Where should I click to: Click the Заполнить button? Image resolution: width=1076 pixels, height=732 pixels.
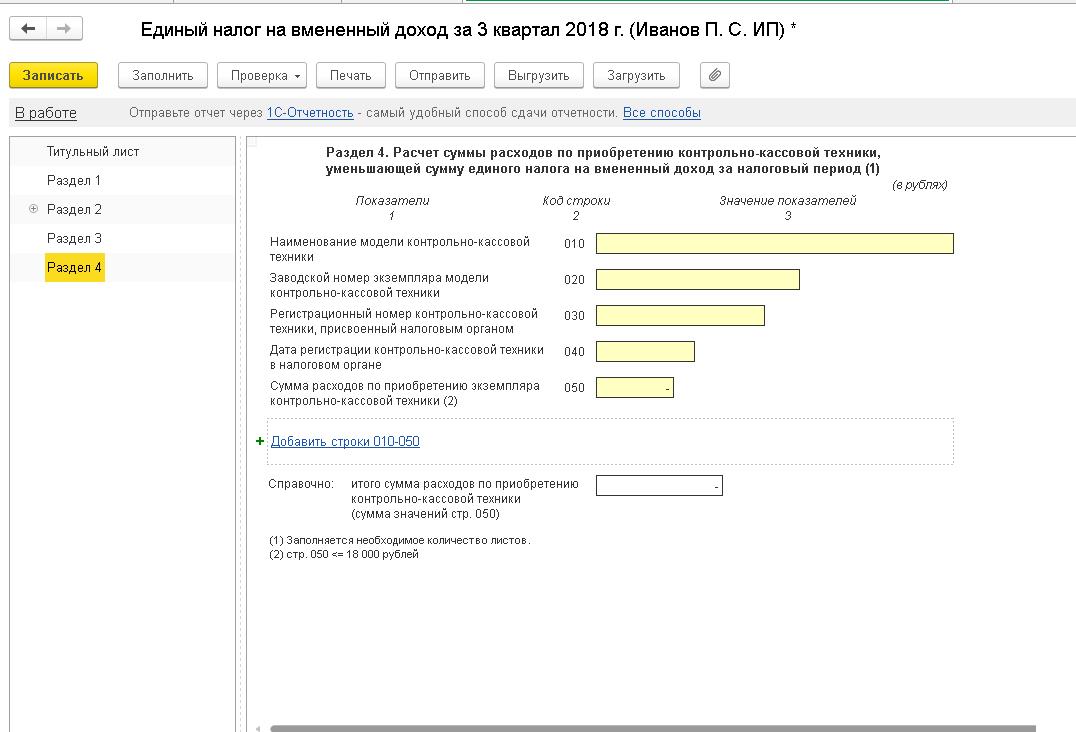162,76
